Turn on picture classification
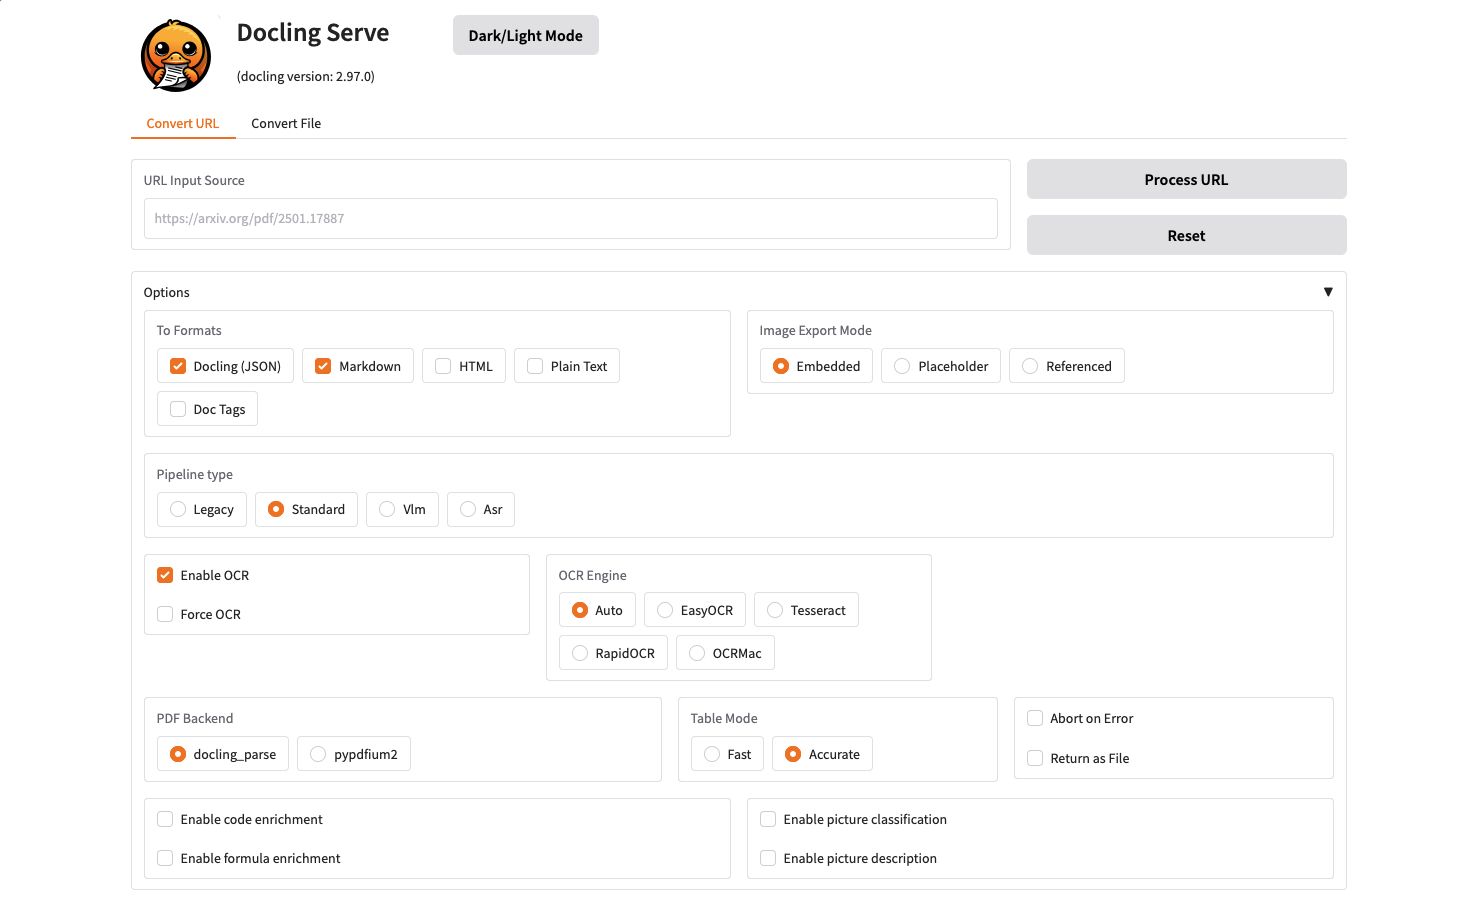This screenshot has height=905, width=1475. click(768, 819)
